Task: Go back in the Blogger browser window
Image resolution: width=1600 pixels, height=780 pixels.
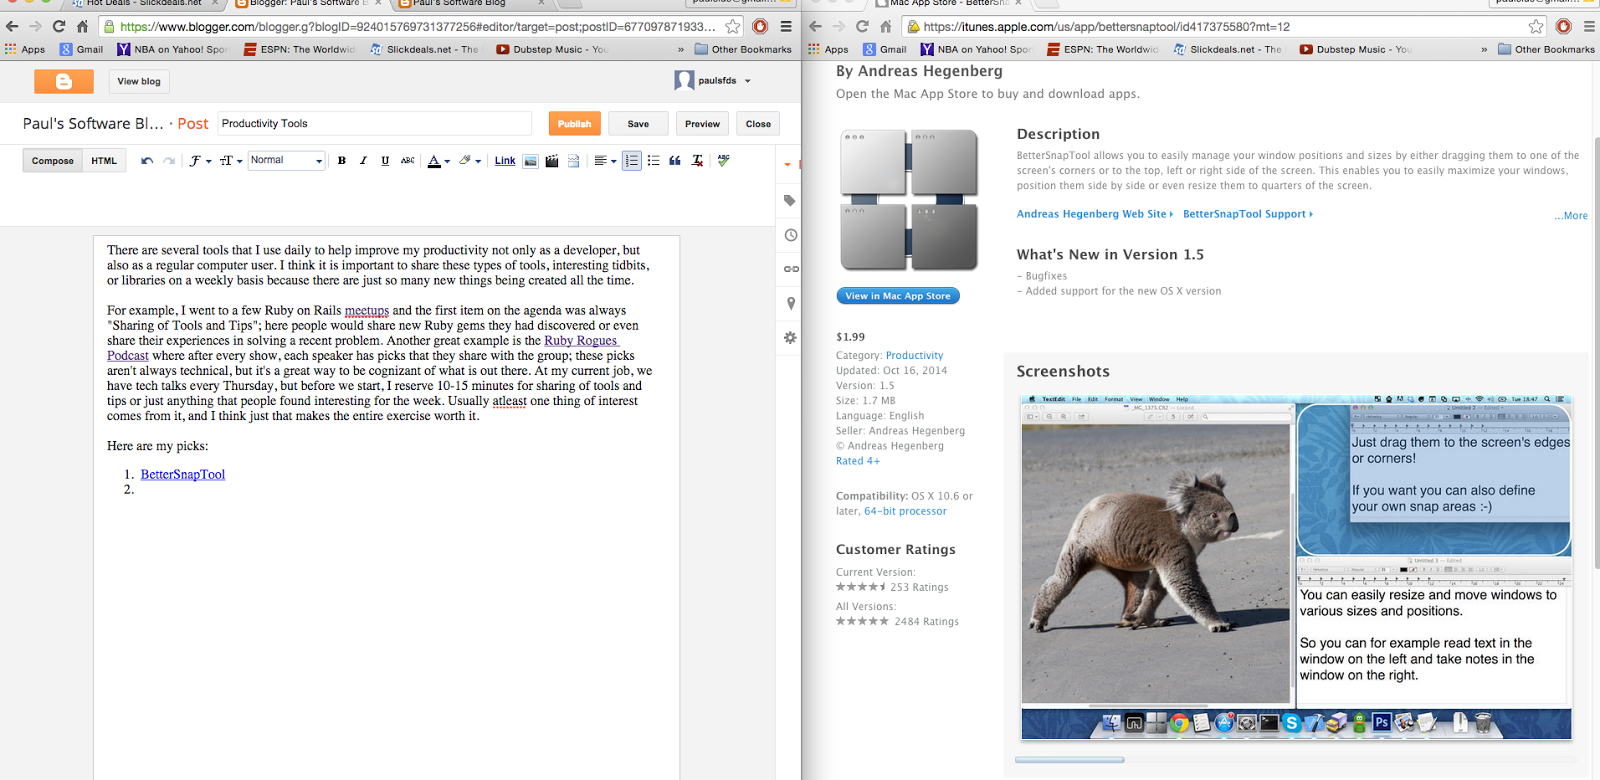Action: click(x=12, y=27)
